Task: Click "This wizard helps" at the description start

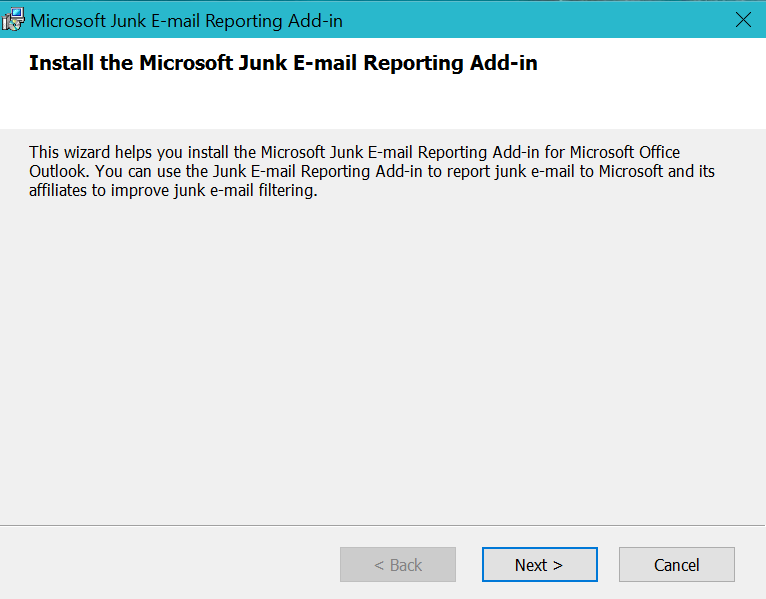Action: [90, 153]
